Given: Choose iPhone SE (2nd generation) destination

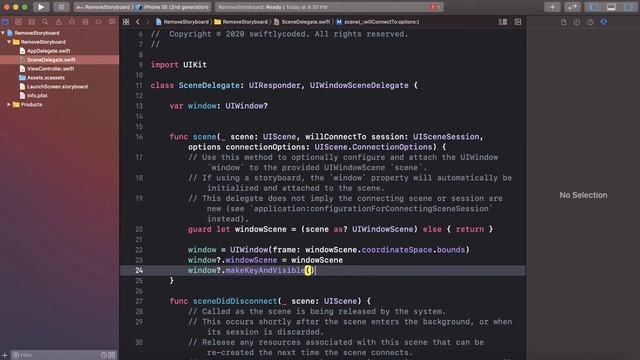Looking at the screenshot, I should (x=173, y=7).
